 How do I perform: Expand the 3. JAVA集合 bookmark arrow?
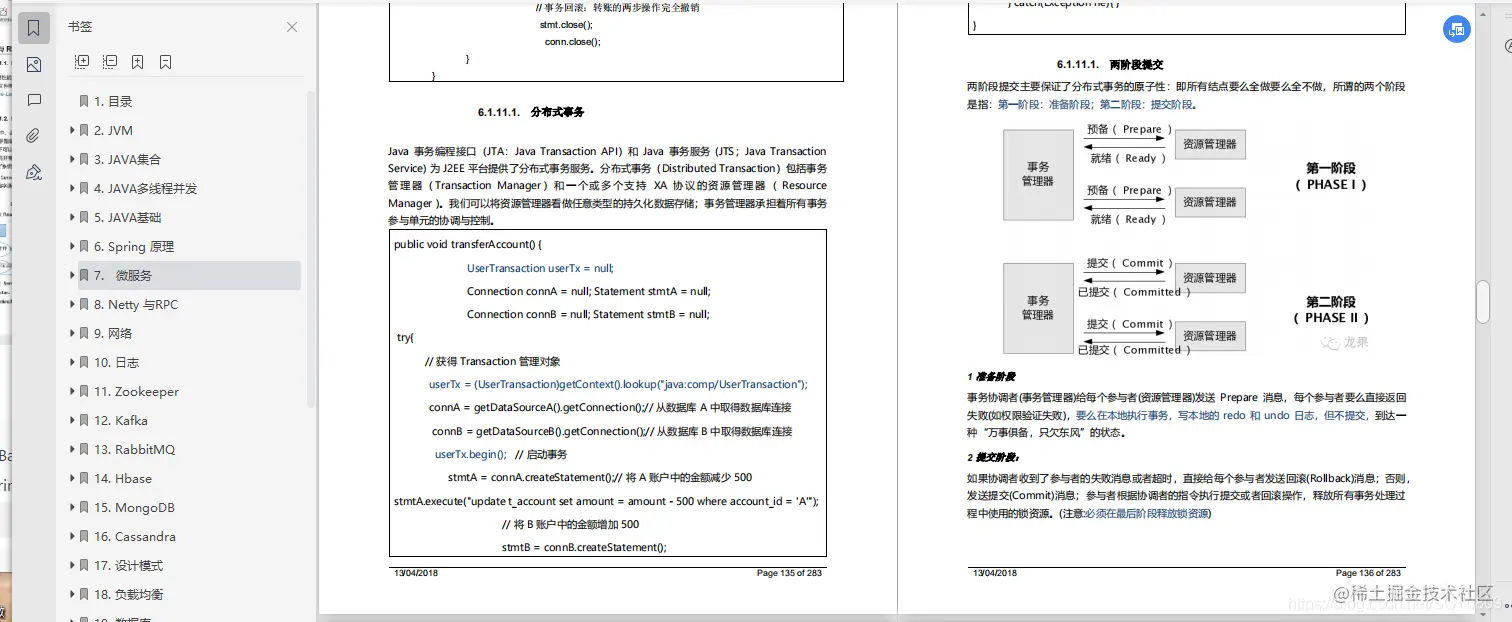pos(72,160)
